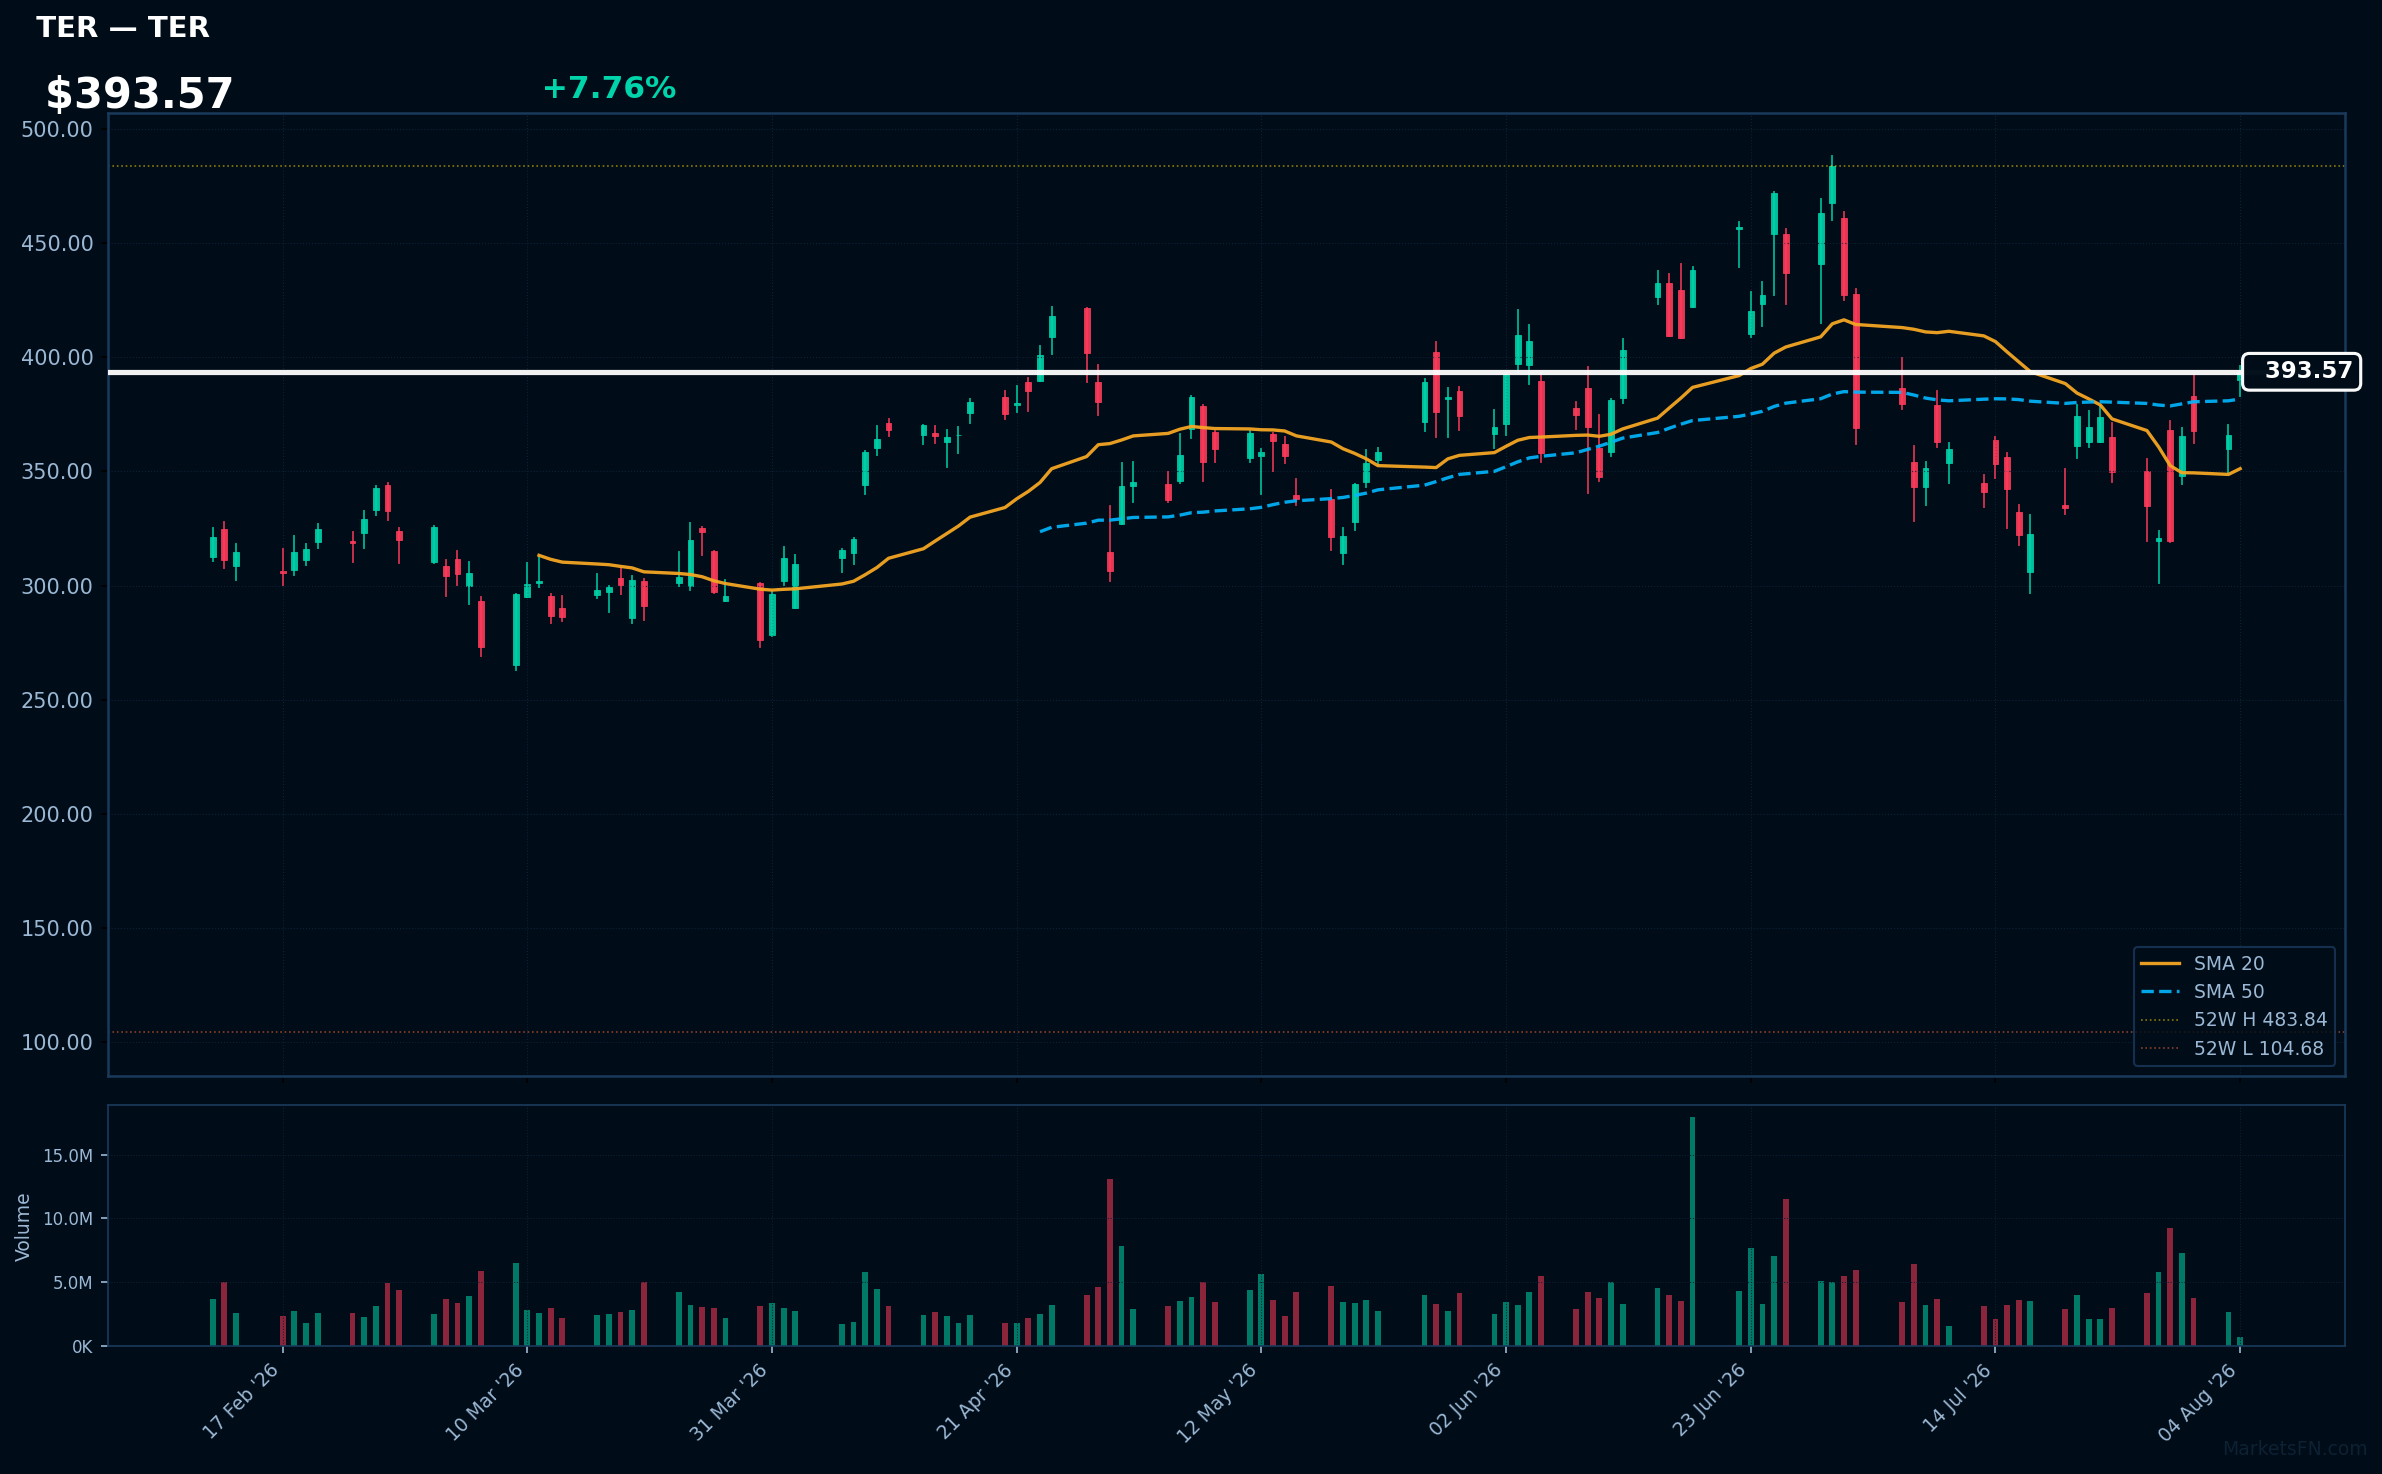
Task: Click the green +7.76% change value
Action: coord(609,88)
